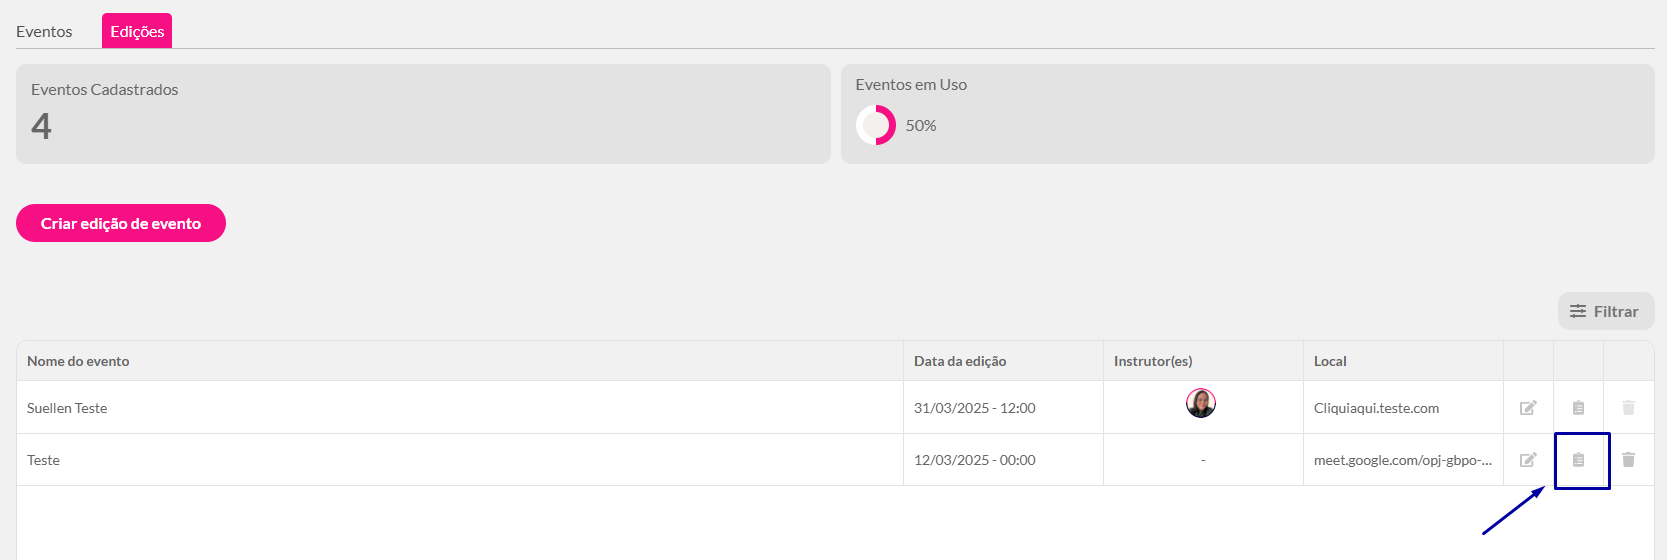Click the meet.google.com location text
Image resolution: width=1667 pixels, height=560 pixels.
click(1403, 460)
